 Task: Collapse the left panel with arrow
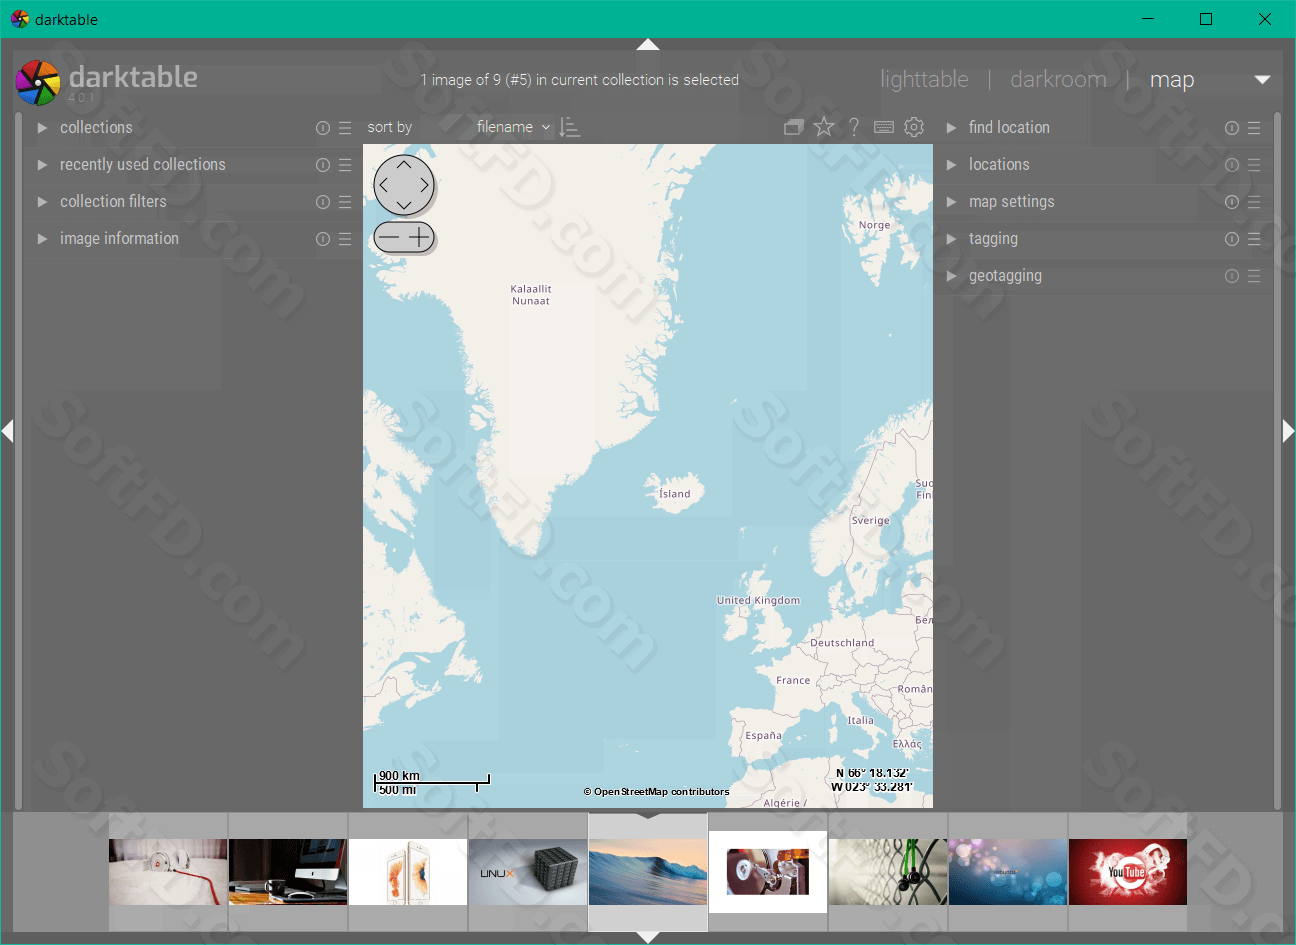7,431
